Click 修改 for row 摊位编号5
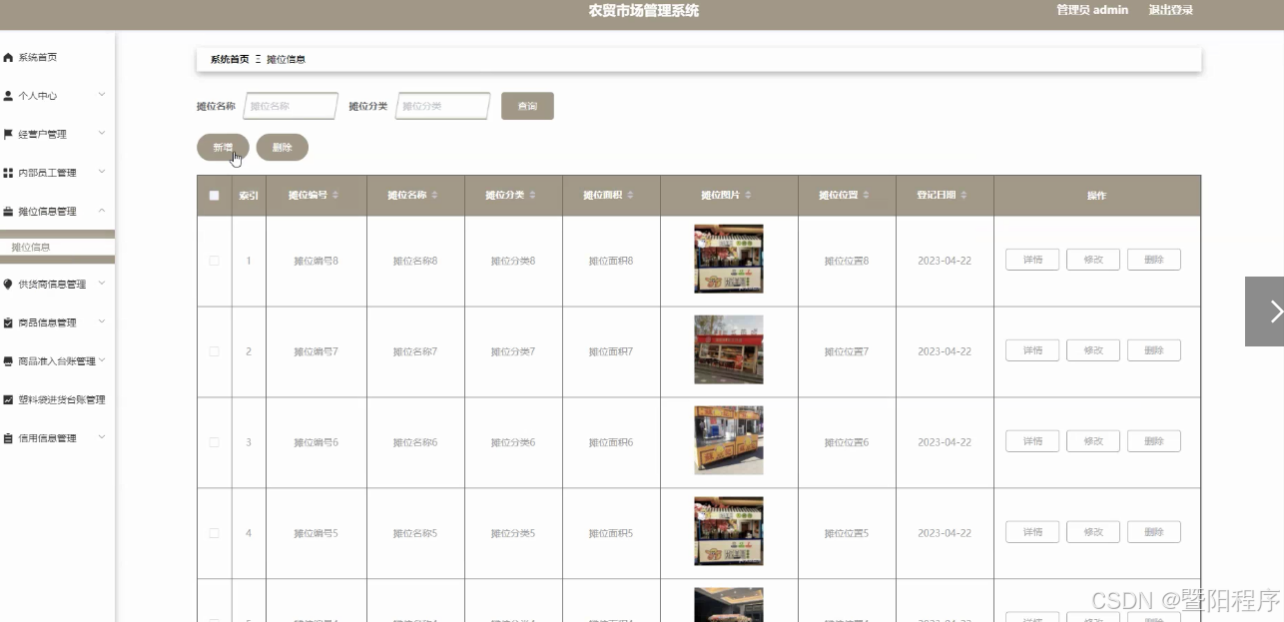The image size is (1284, 622). (1093, 532)
